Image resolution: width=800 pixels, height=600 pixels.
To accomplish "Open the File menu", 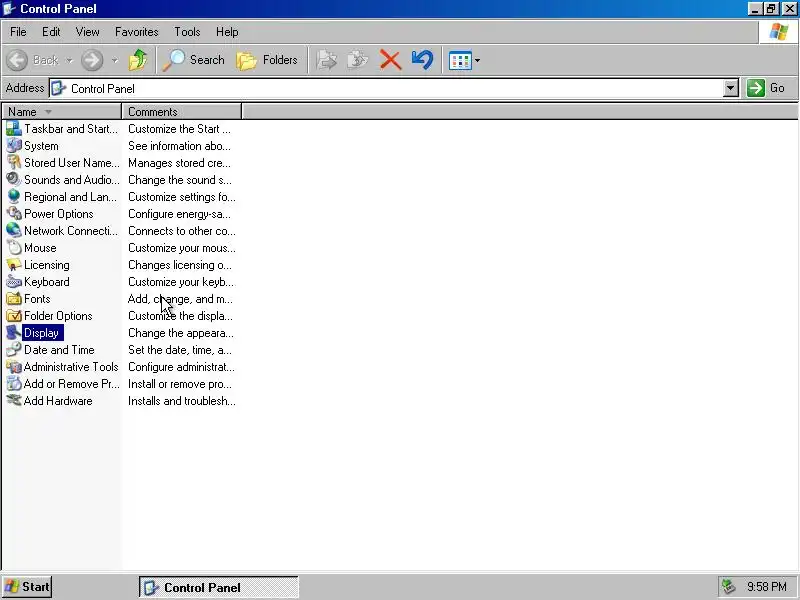I will pos(18,32).
